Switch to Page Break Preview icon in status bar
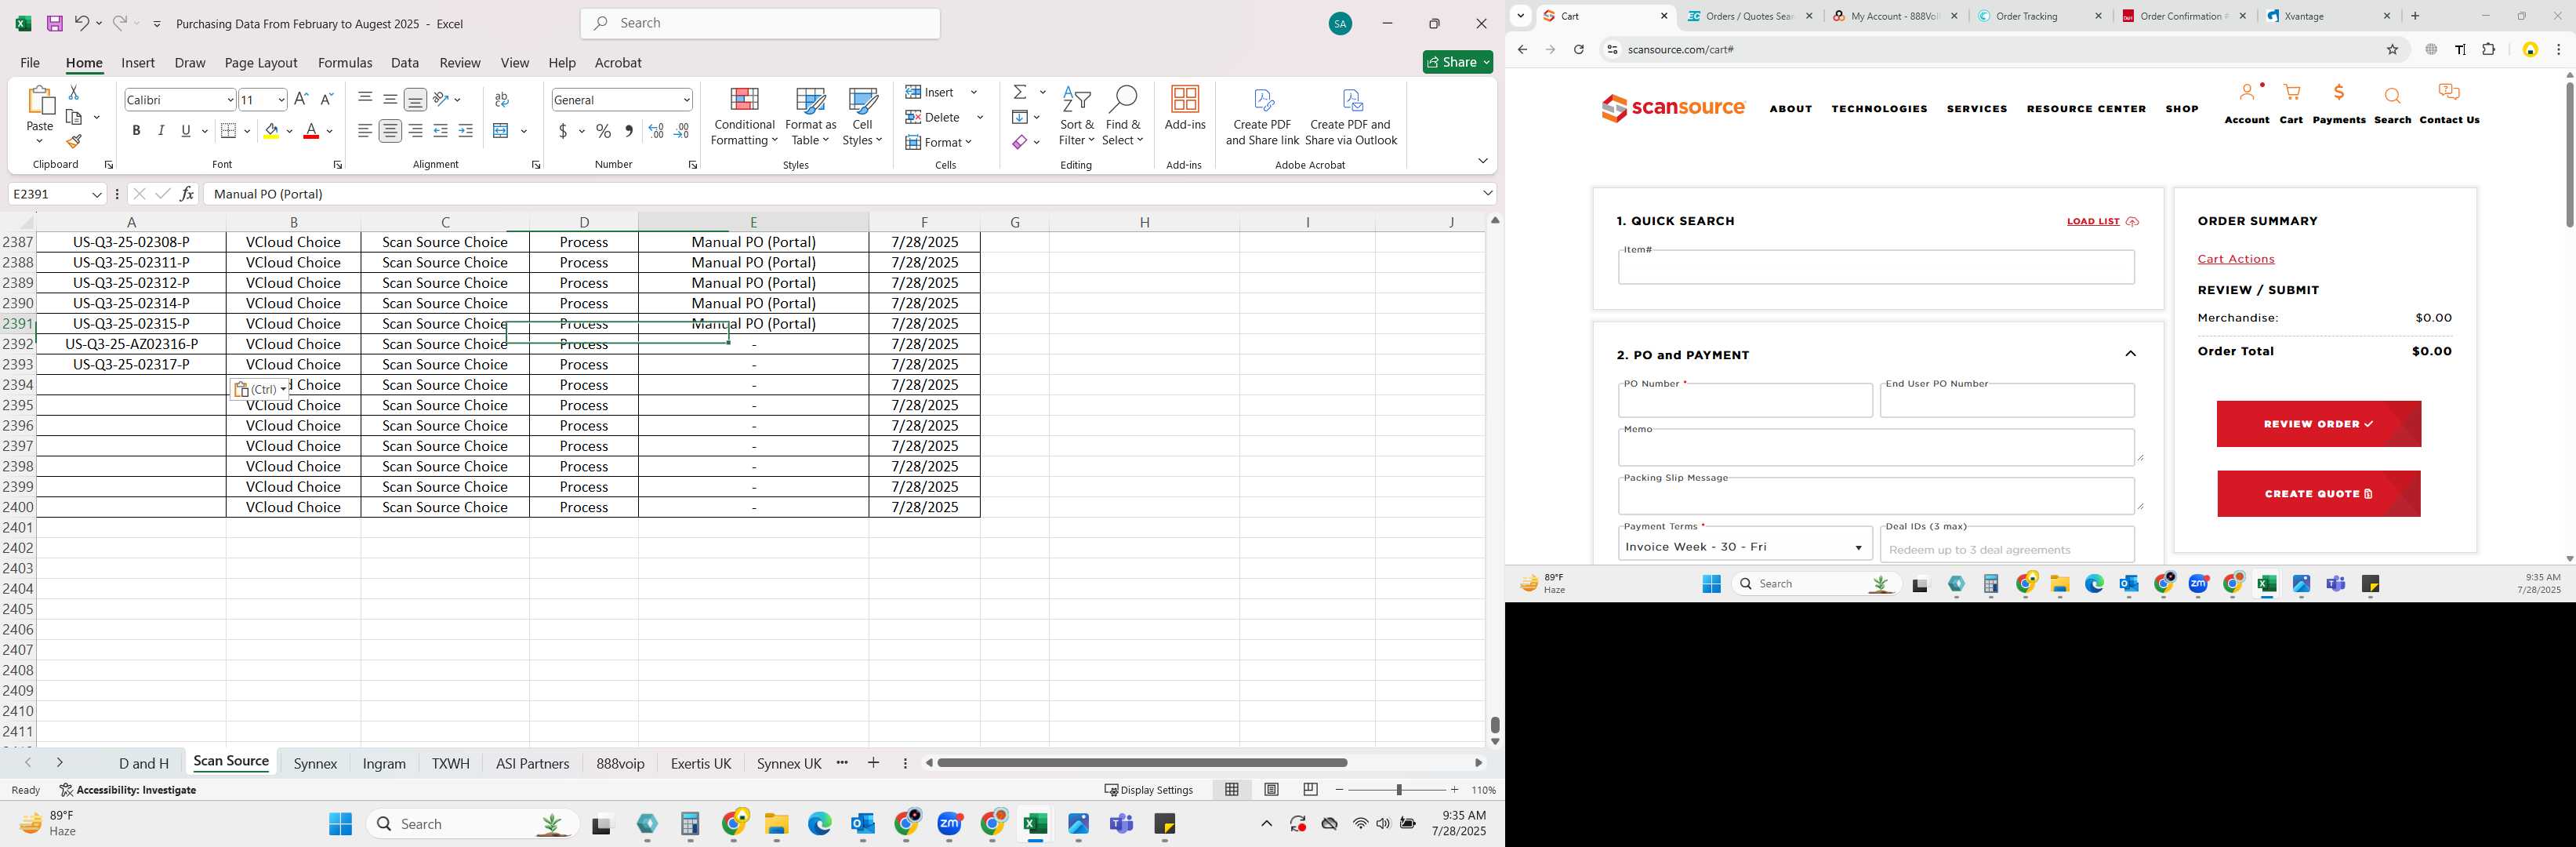Image resolution: width=2576 pixels, height=847 pixels. coord(1310,790)
